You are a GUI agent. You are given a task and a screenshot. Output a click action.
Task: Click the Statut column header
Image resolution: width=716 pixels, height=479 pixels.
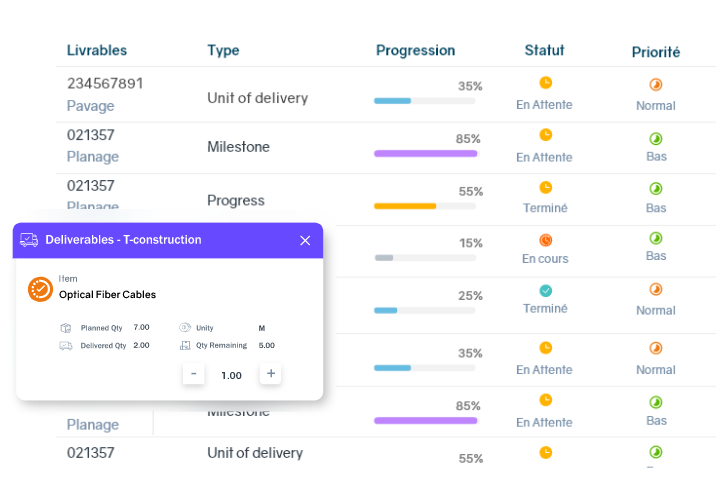pos(544,50)
